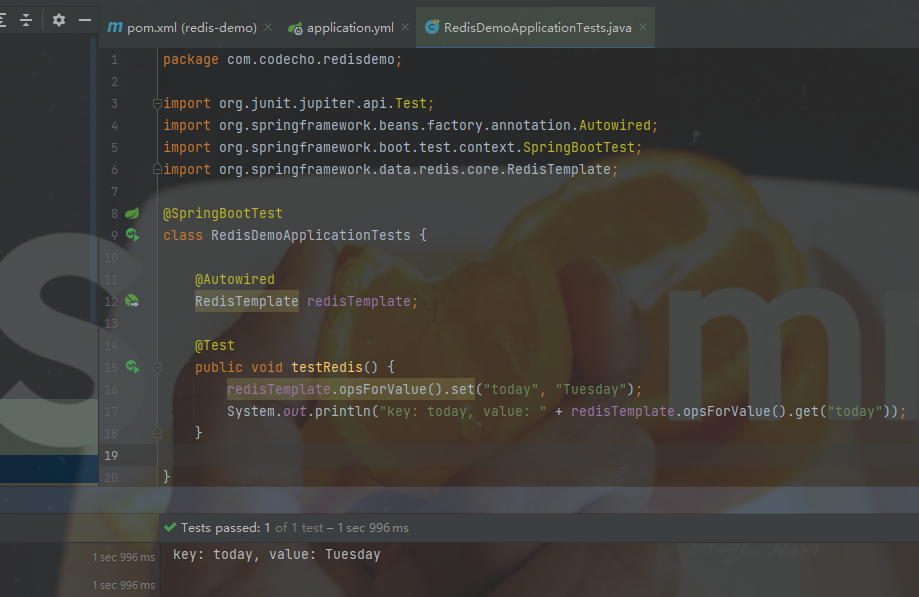The width and height of the screenshot is (919, 597).
Task: Run testRedis from gutter icon line 15
Action: pyautogui.click(x=132, y=367)
